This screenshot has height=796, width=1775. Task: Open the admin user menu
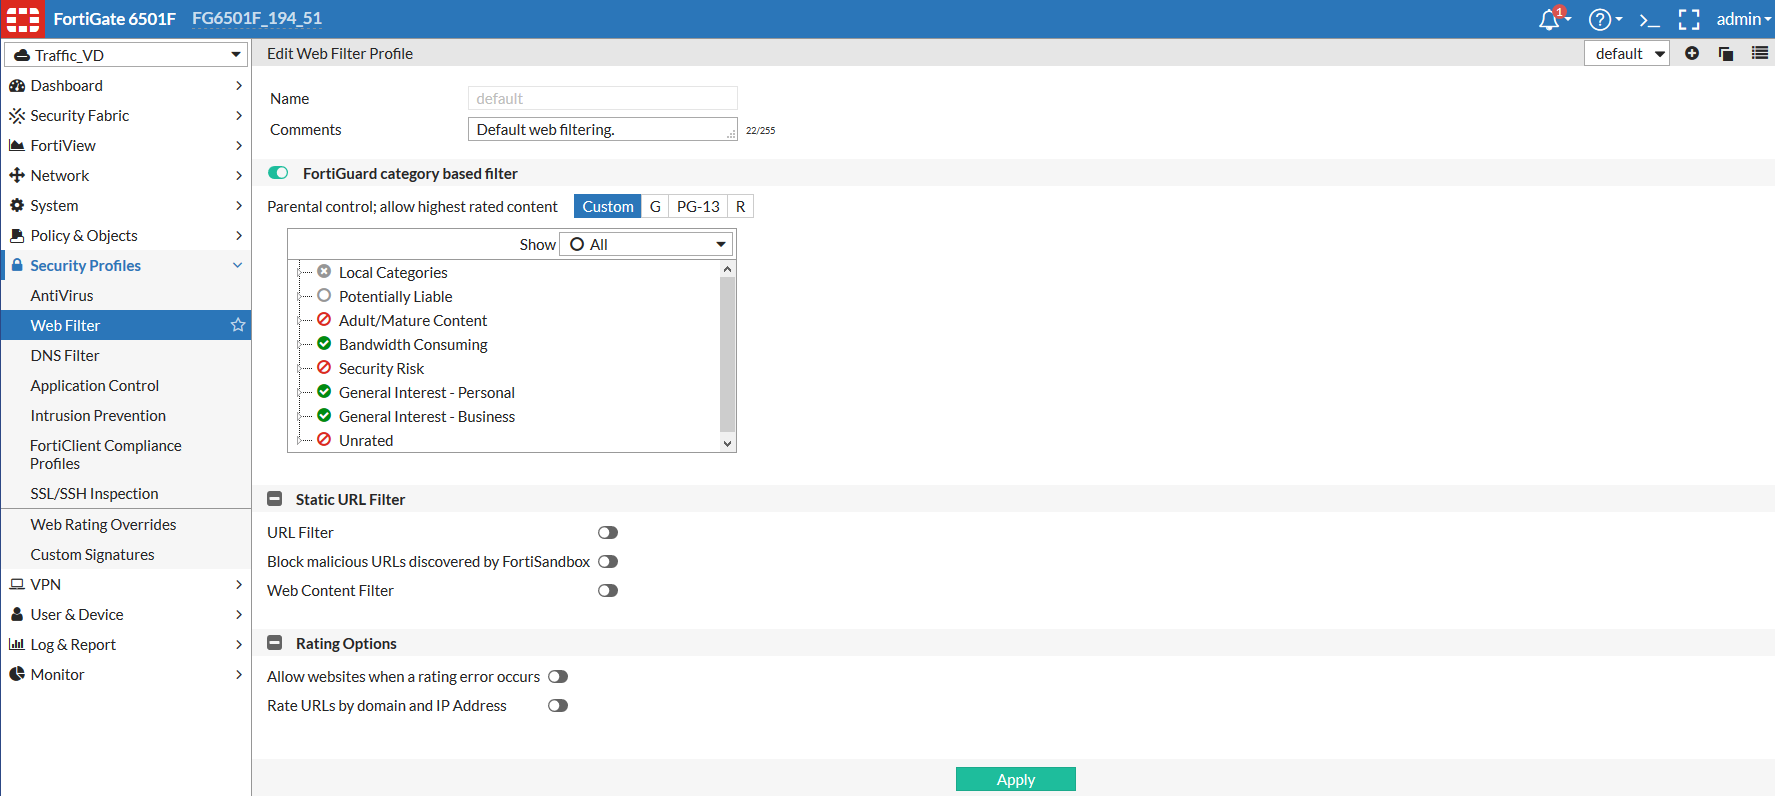(x=1743, y=19)
